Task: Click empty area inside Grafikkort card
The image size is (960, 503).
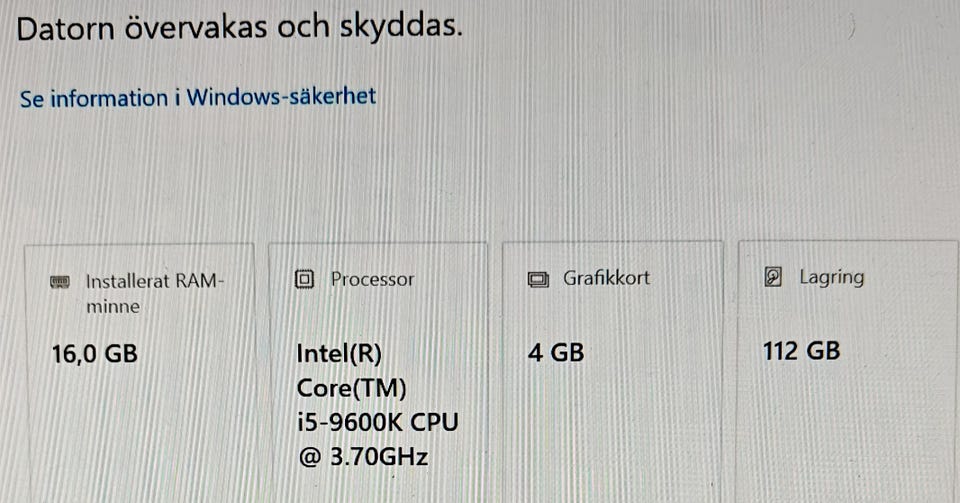Action: 610,430
